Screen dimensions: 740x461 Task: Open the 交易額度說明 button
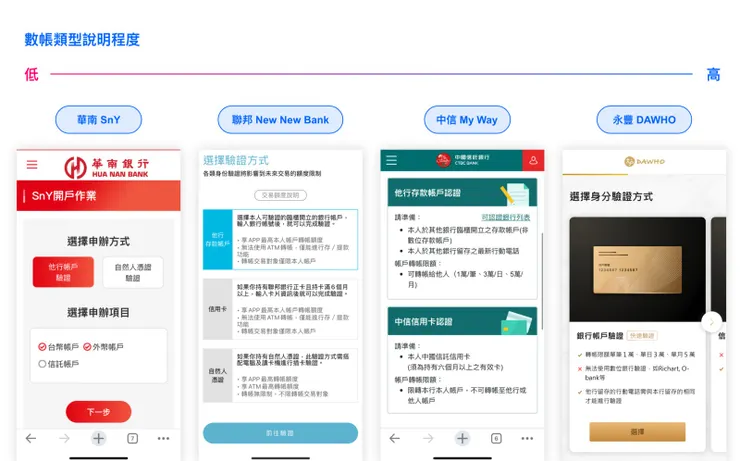pos(280,195)
